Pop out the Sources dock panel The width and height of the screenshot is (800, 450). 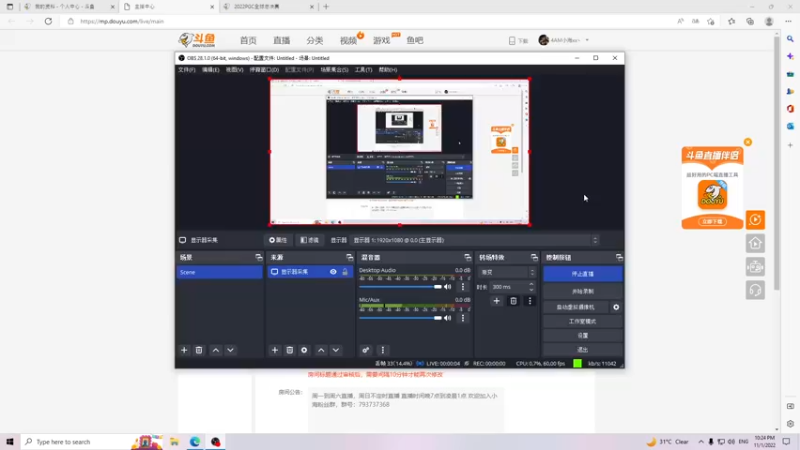[x=349, y=257]
